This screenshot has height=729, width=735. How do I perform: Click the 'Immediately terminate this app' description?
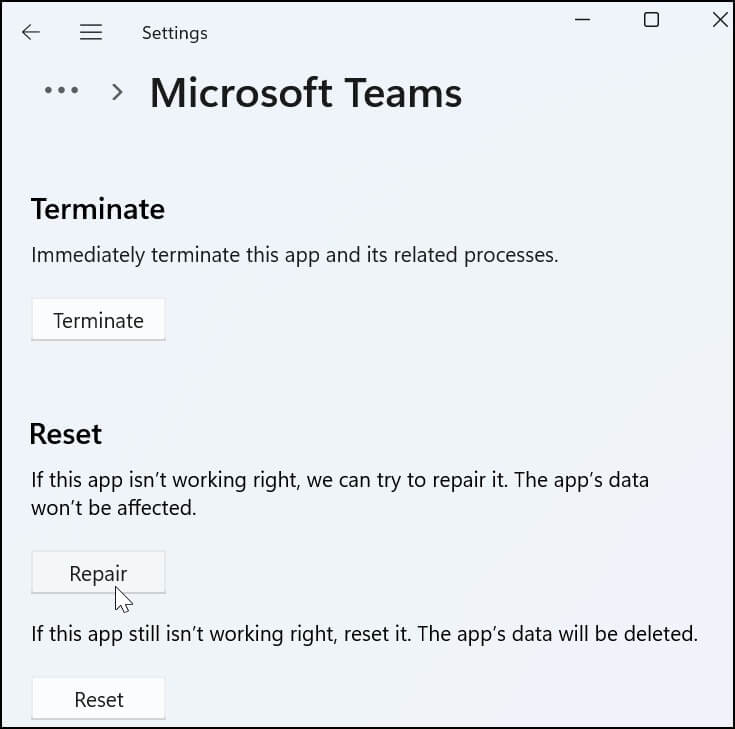(x=295, y=256)
